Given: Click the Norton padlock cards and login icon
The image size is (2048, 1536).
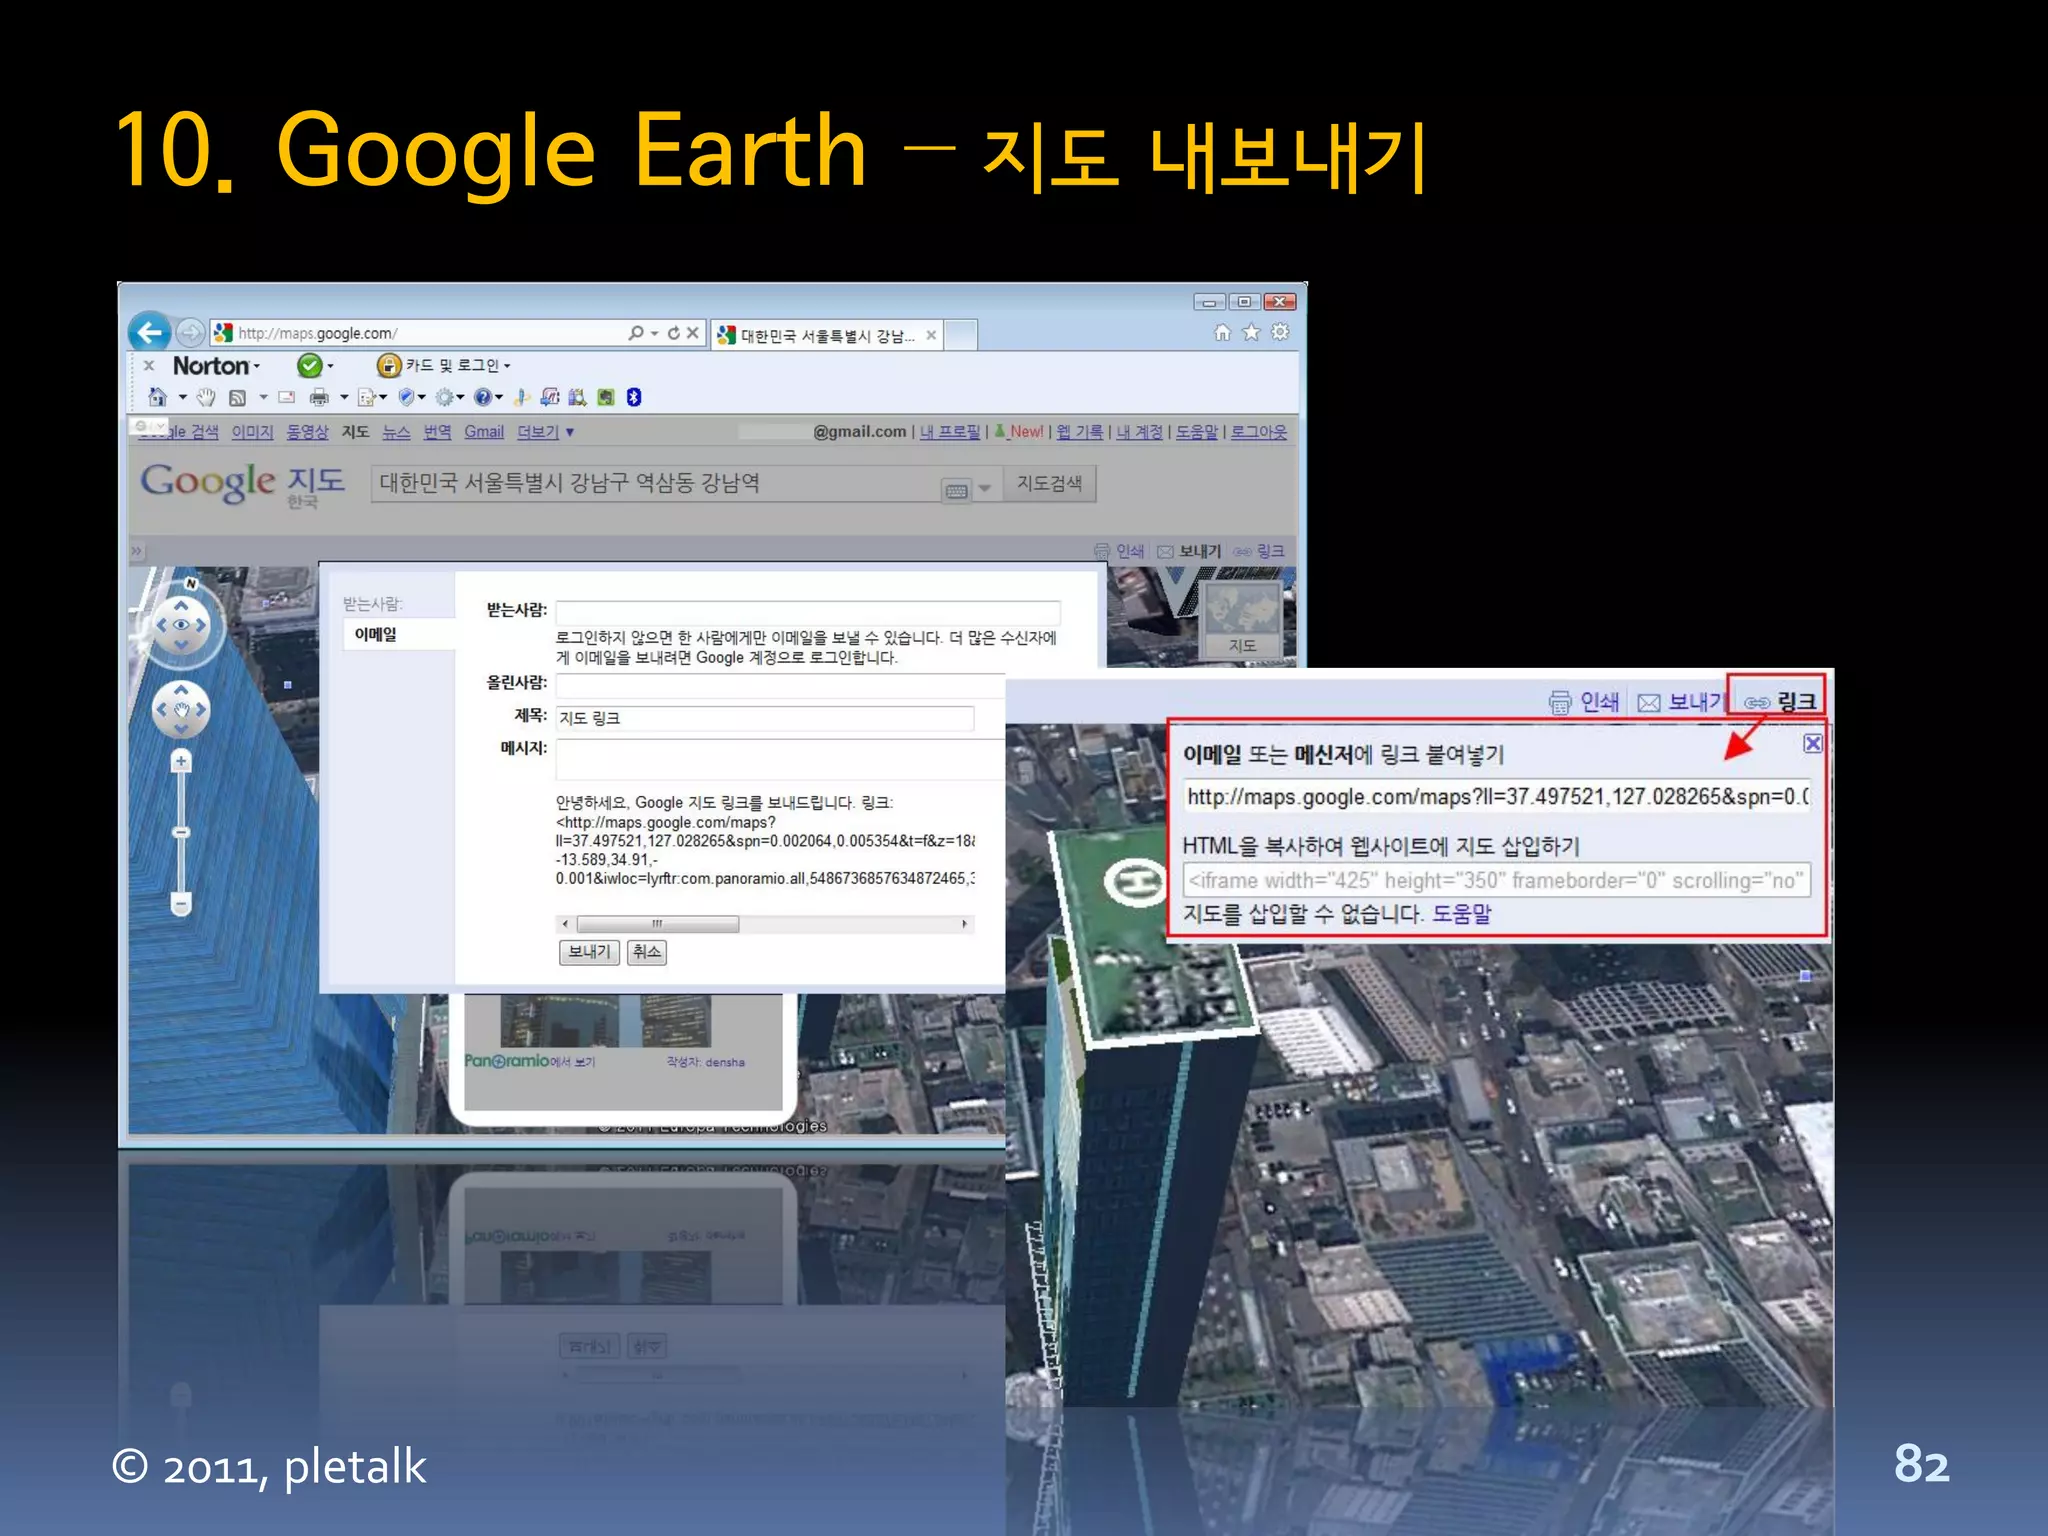Looking at the screenshot, I should click(x=389, y=366).
